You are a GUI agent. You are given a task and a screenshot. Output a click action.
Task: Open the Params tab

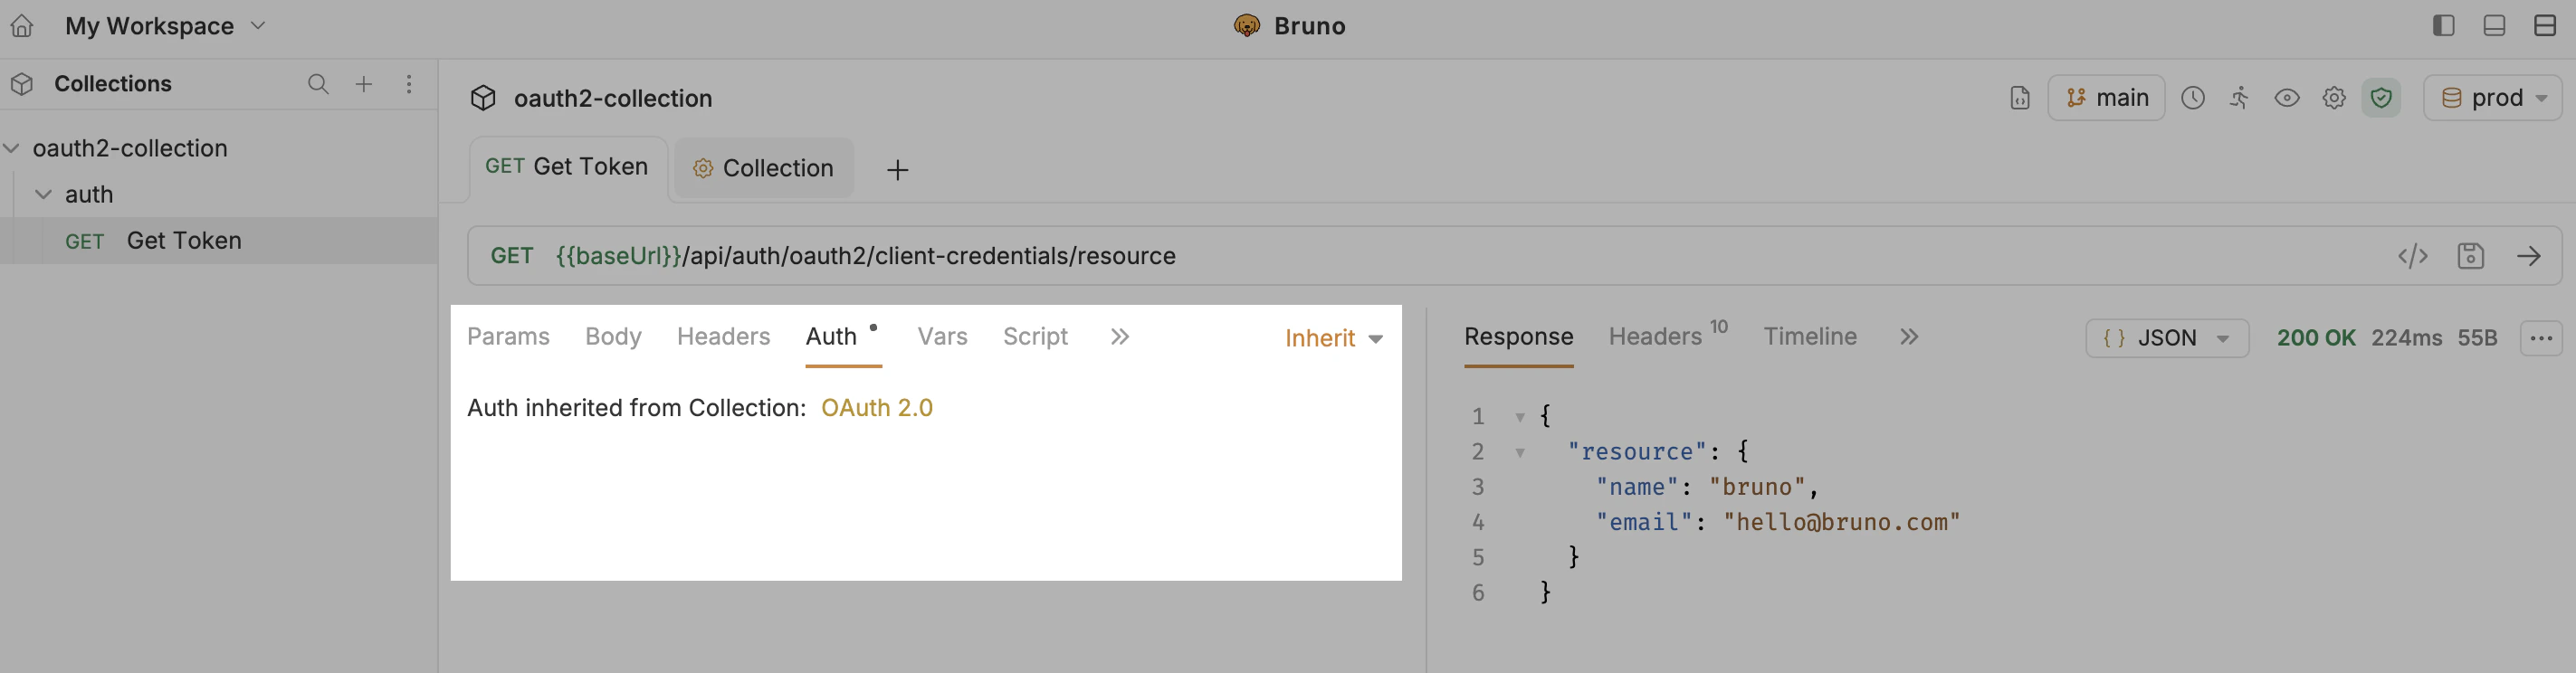(508, 337)
